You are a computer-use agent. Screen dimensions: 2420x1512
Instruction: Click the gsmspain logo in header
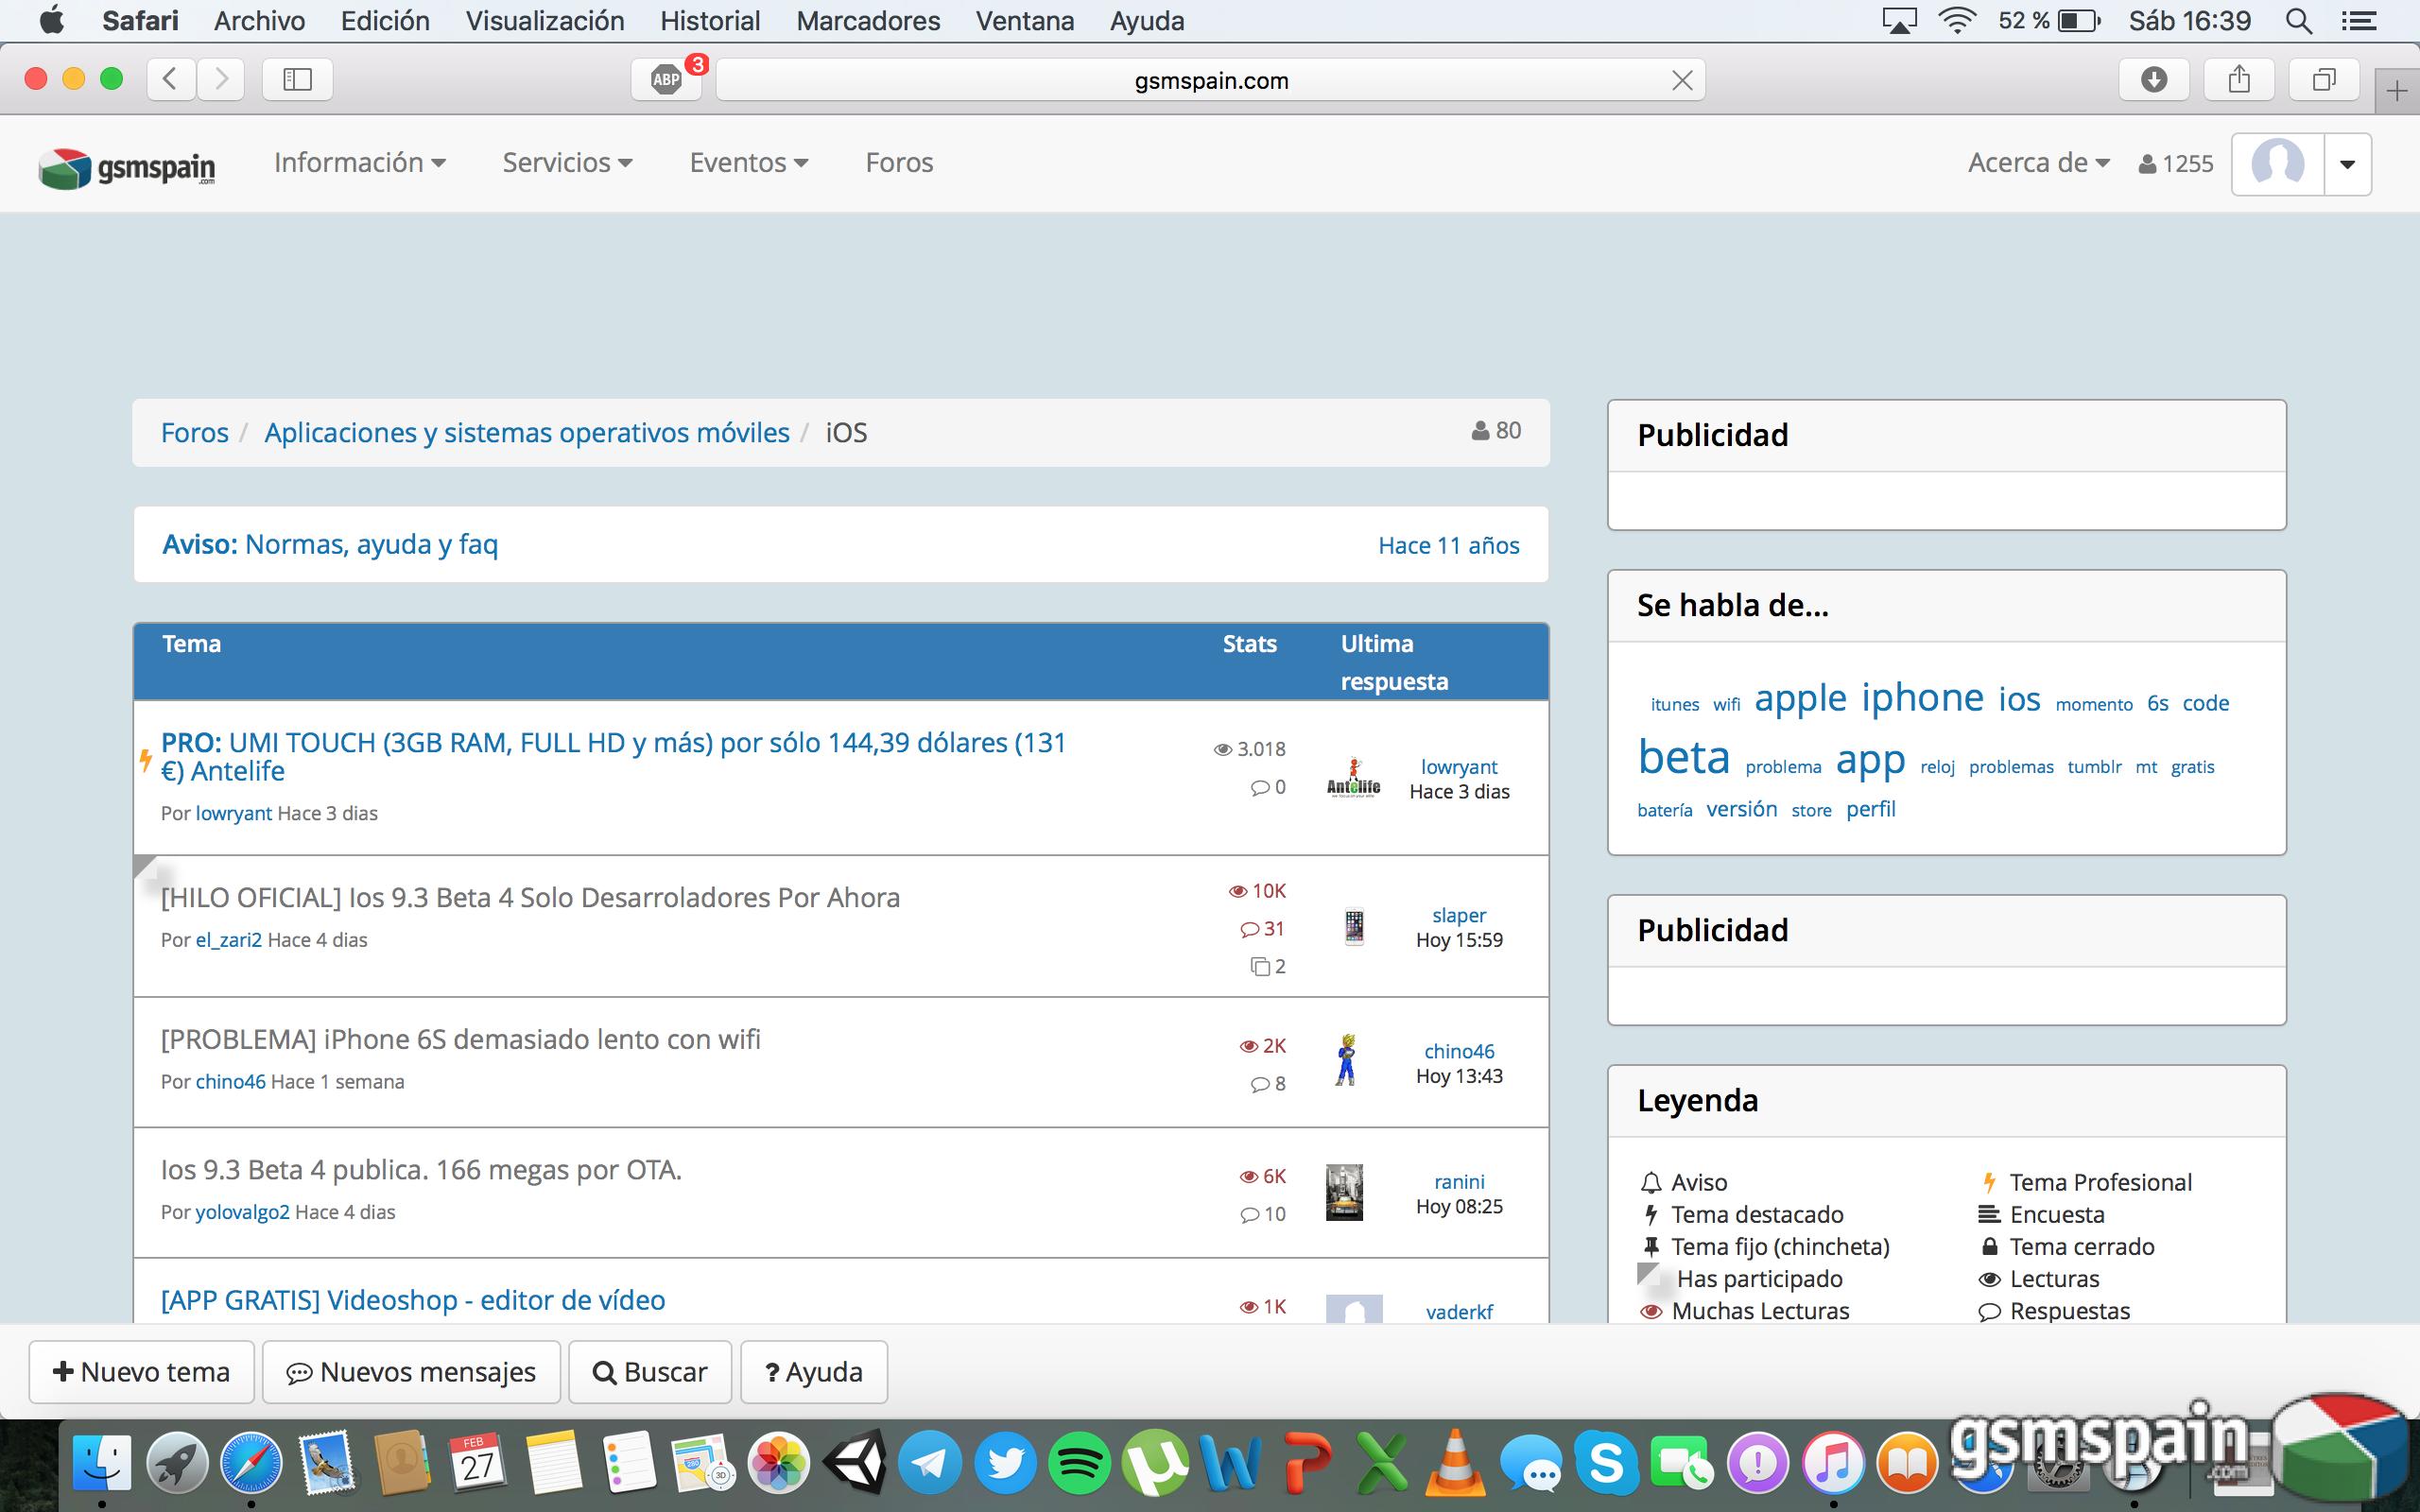click(x=127, y=167)
